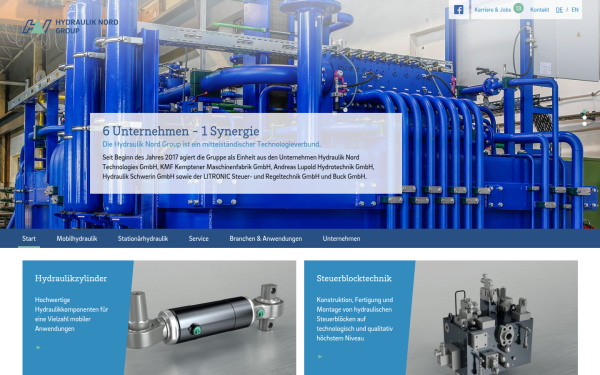Viewport: 600px width, 375px height.
Task: Open the Service menu
Action: 199,238
